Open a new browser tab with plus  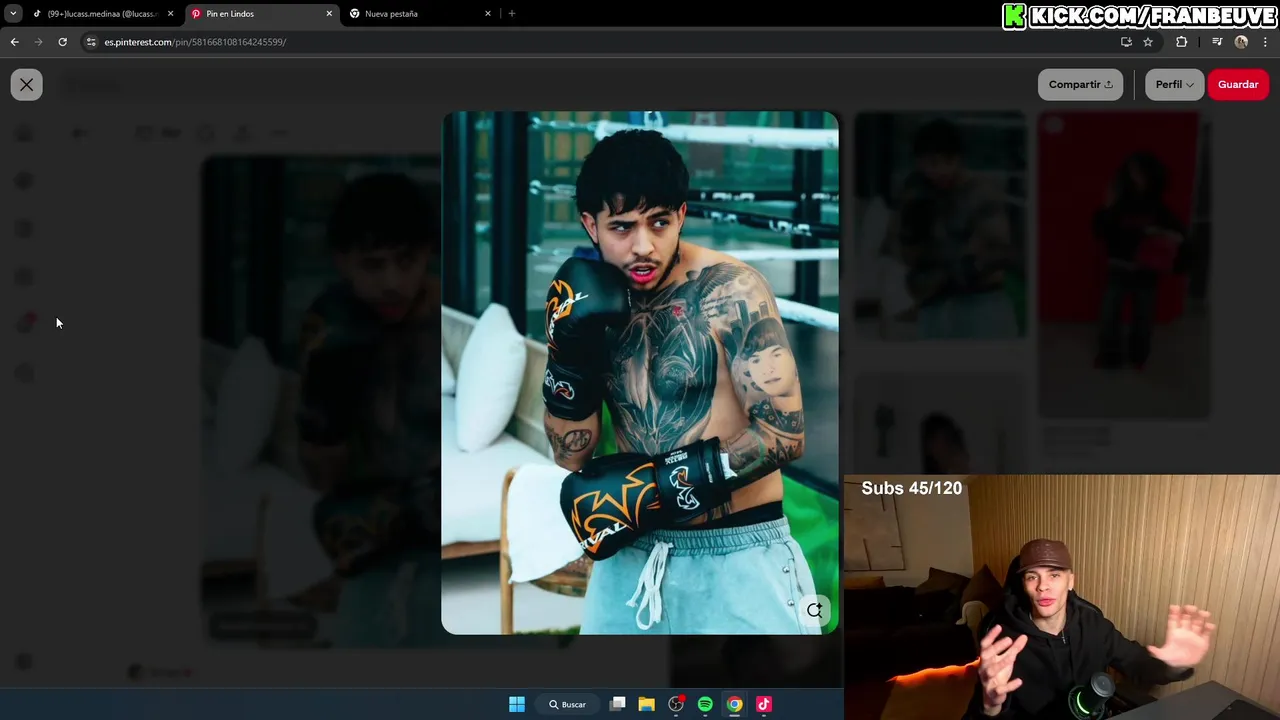tap(512, 14)
